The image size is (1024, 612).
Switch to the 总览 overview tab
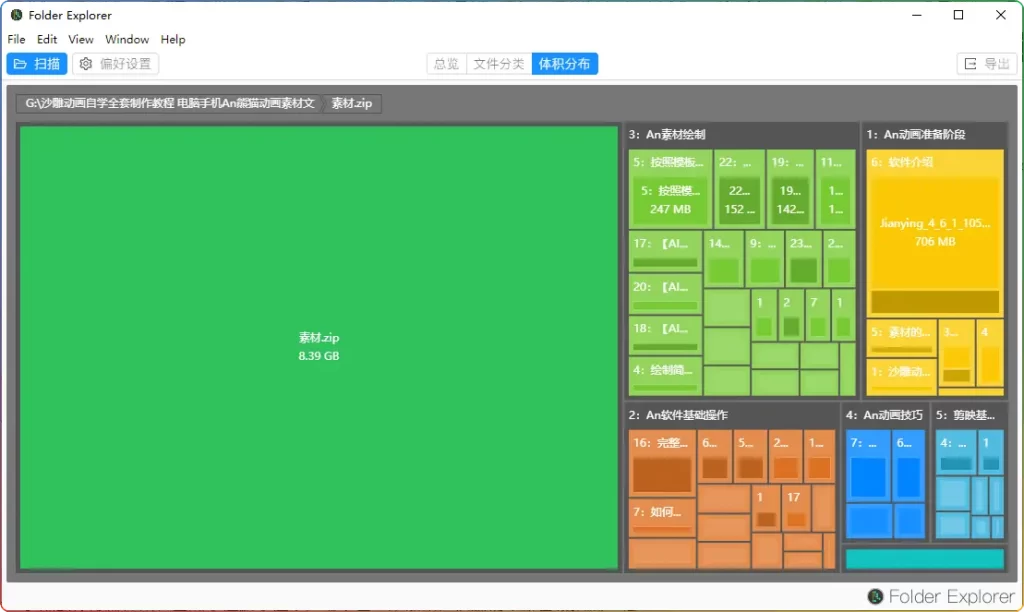pyautogui.click(x=446, y=64)
